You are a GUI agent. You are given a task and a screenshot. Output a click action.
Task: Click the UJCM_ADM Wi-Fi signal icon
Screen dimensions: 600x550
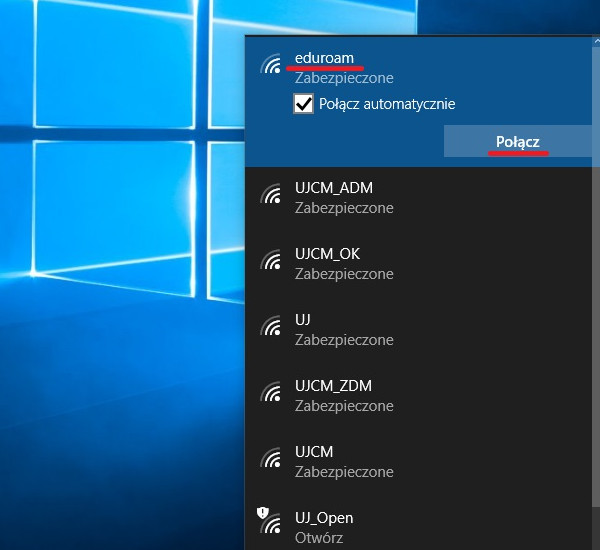270,196
